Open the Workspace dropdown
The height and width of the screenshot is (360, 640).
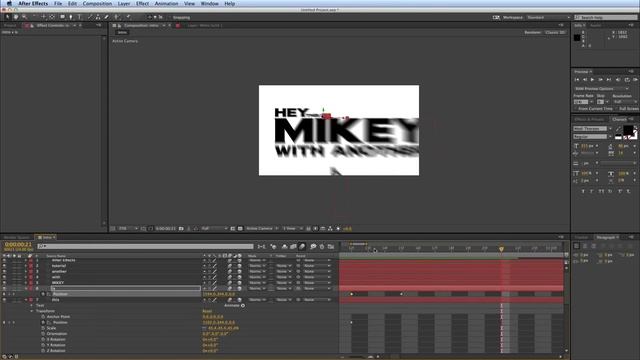(x=548, y=18)
